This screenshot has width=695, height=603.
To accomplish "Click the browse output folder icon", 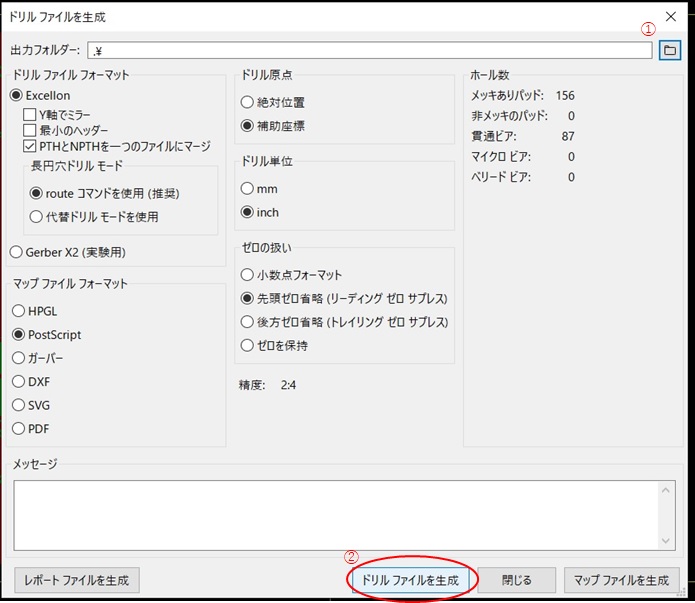I will [669, 50].
